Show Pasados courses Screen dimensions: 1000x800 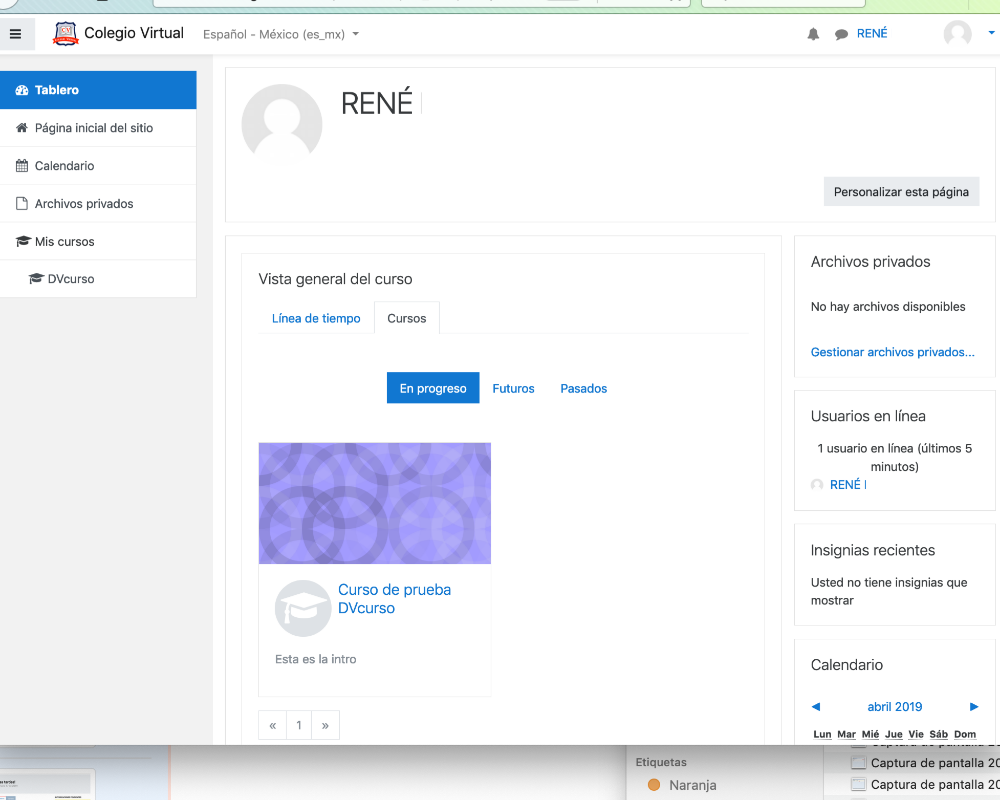[x=583, y=388]
